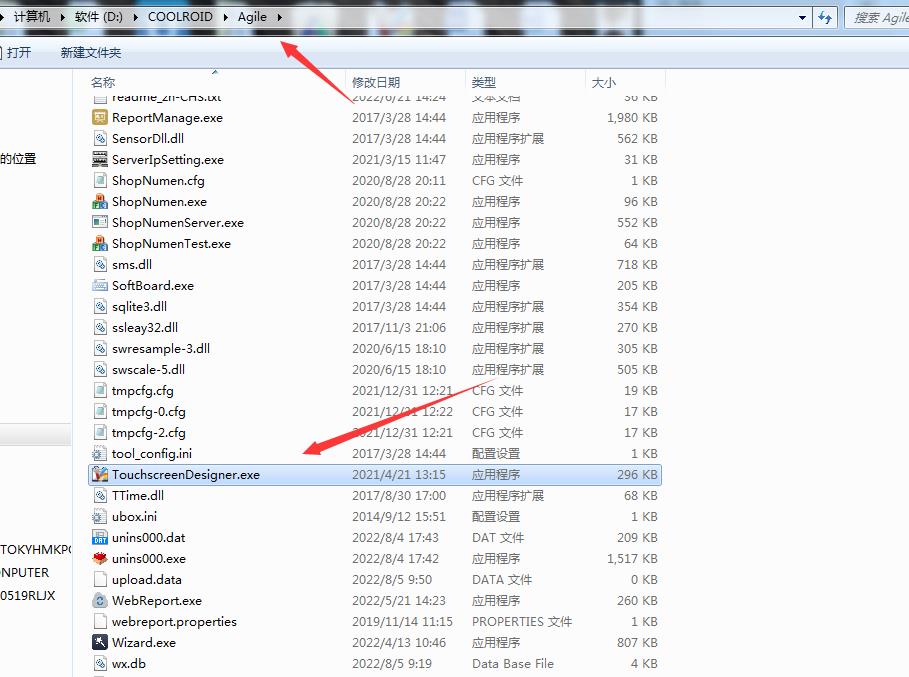Go to COOLROID folder breadcrumb
The height and width of the screenshot is (677, 909).
pyautogui.click(x=180, y=17)
